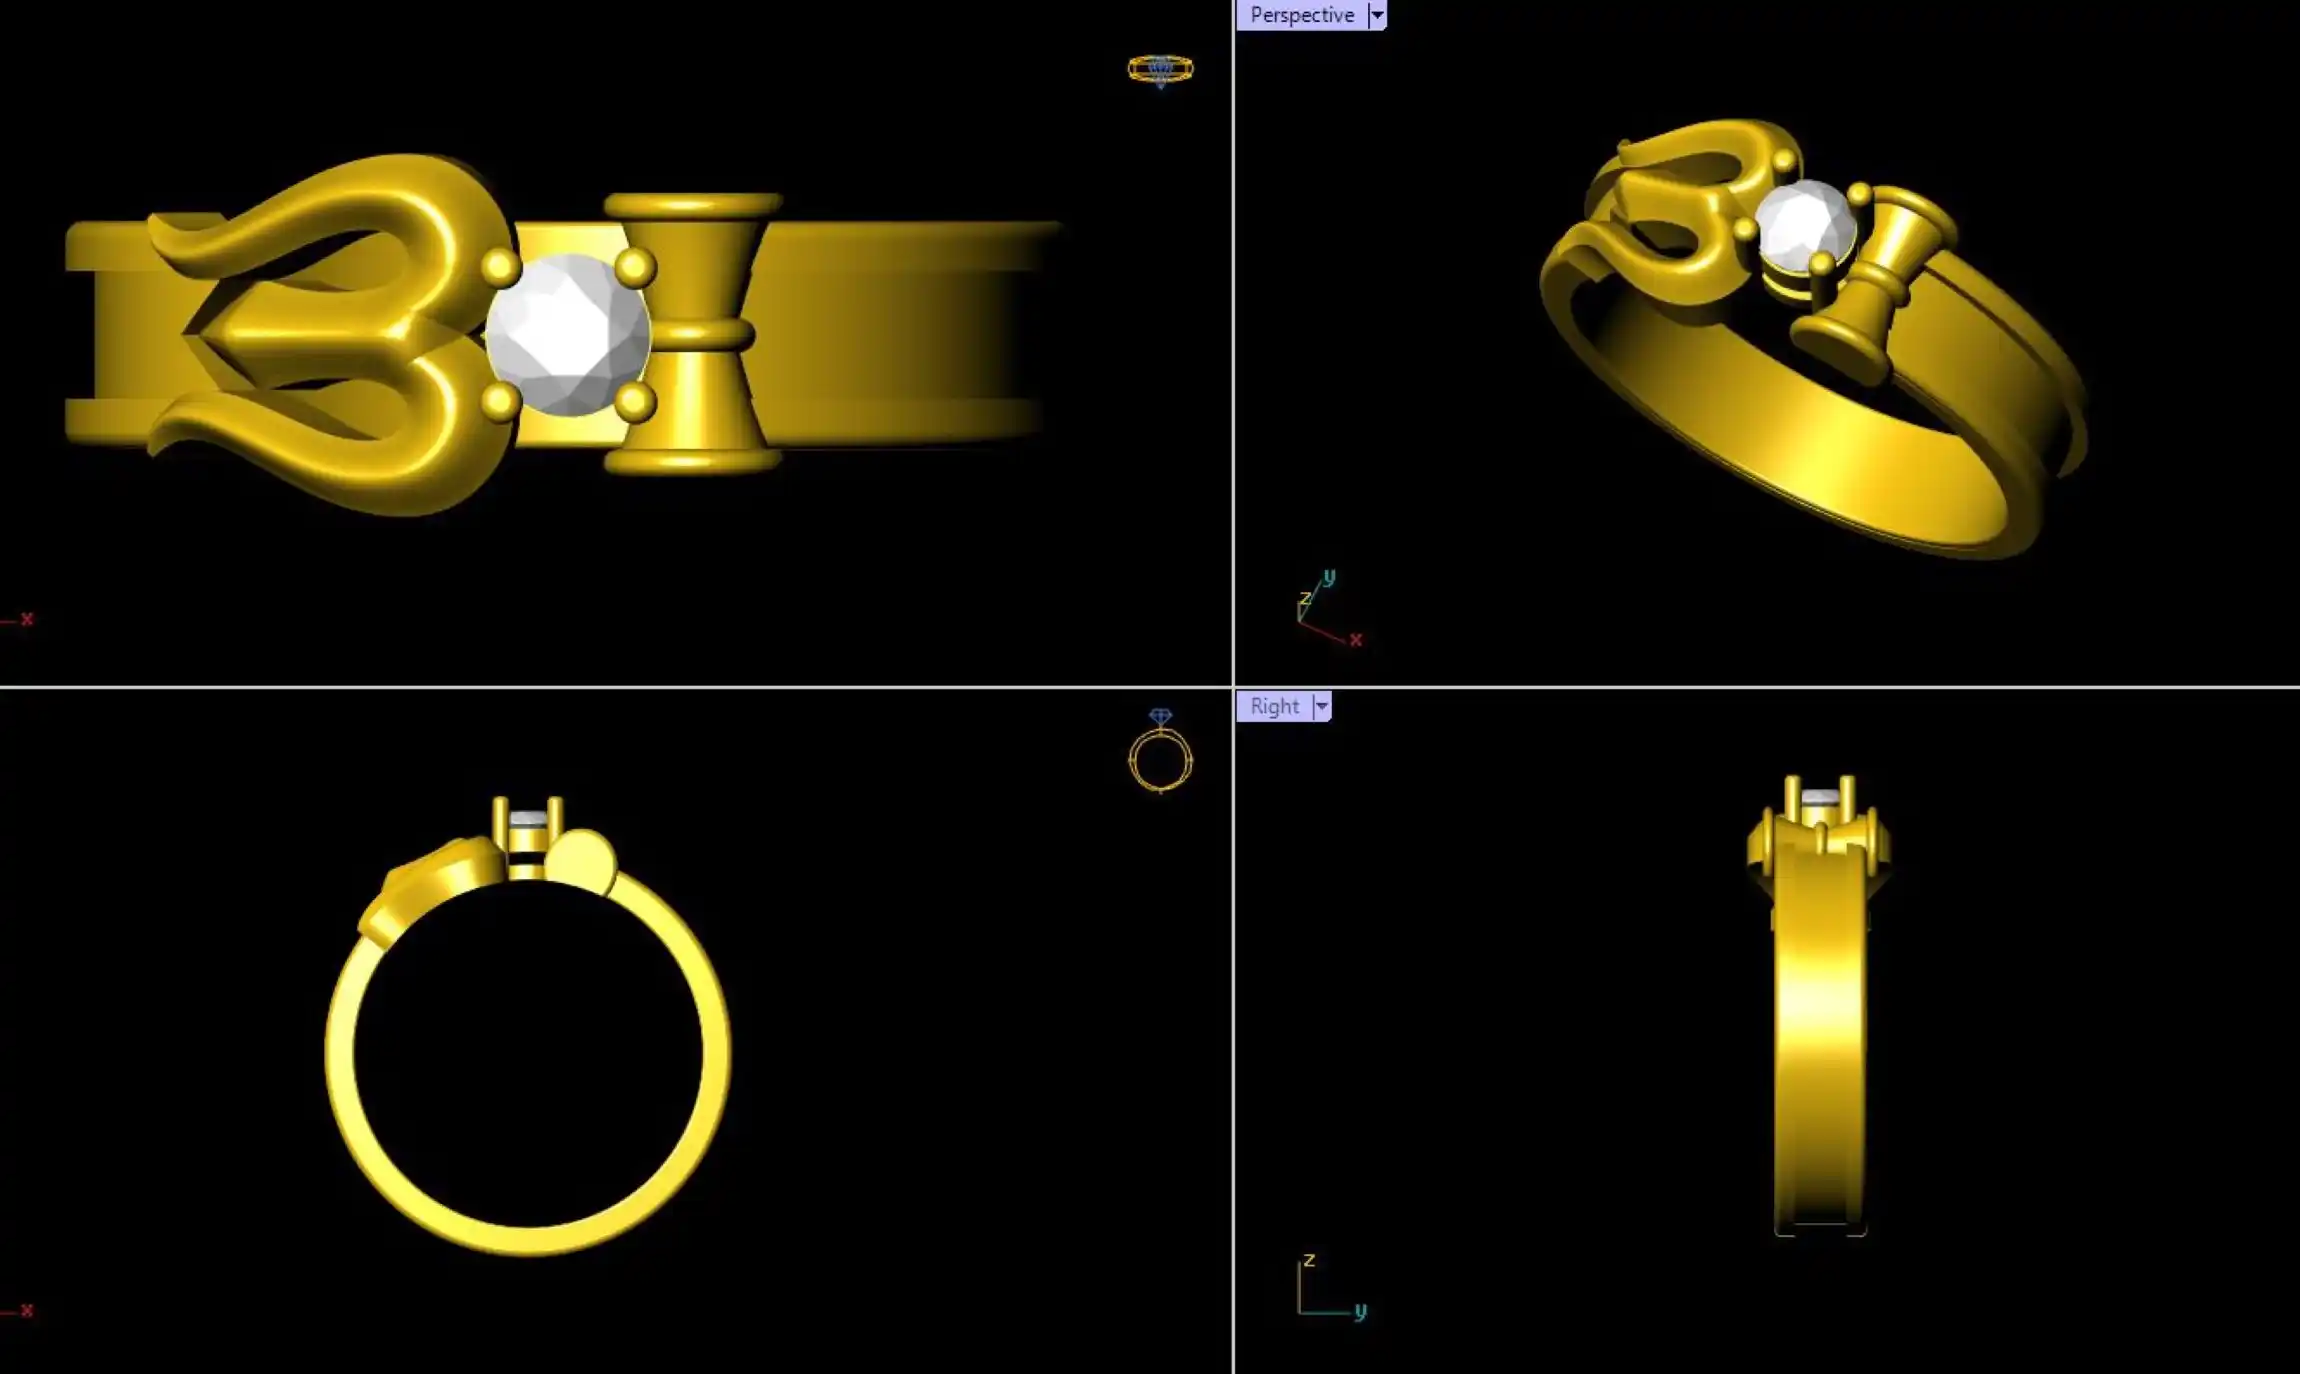Open the Perspective viewport dropdown arrow
Image resolution: width=2300 pixels, height=1374 pixels.
(x=1377, y=15)
